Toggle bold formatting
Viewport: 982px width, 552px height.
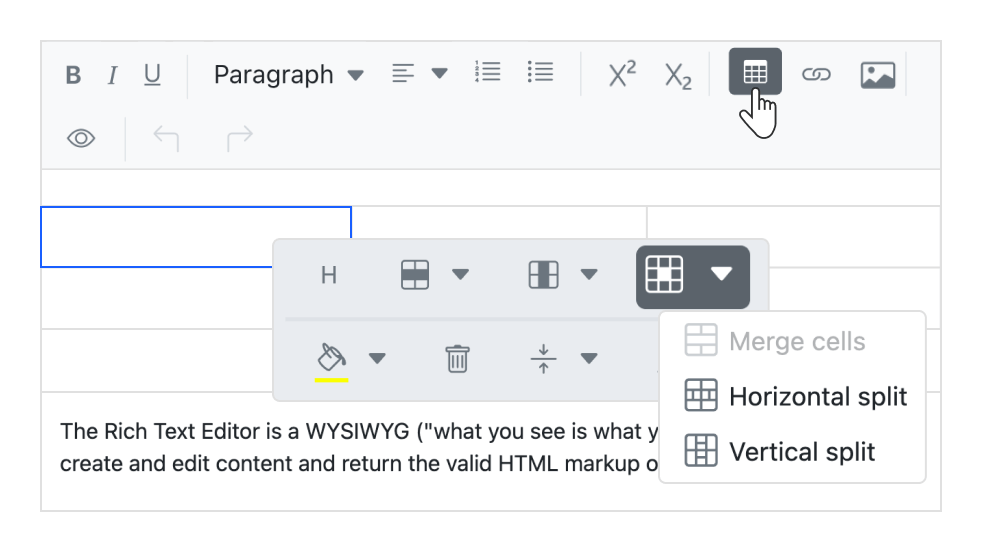click(x=73, y=75)
